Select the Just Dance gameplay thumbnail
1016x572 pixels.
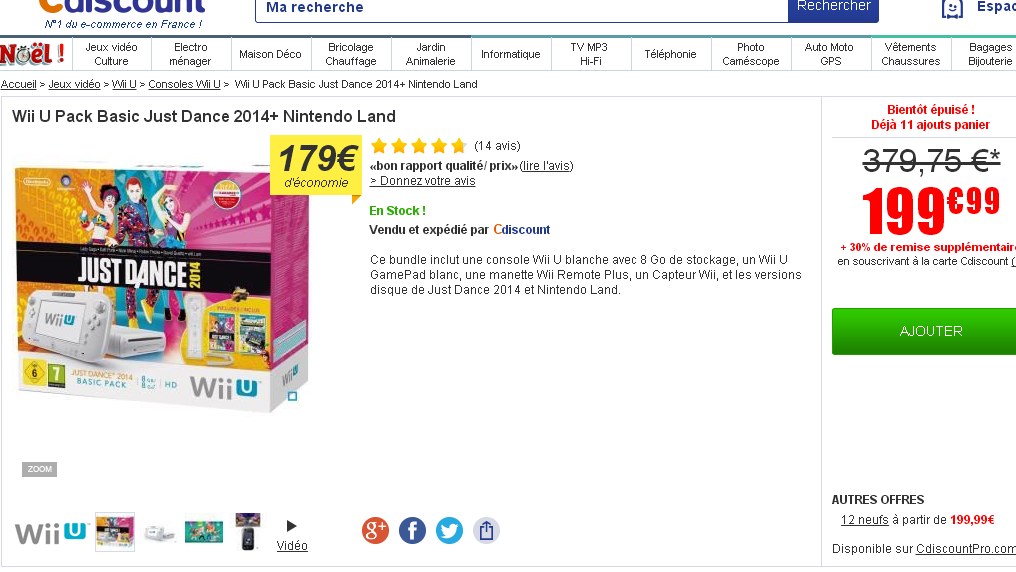click(204, 532)
